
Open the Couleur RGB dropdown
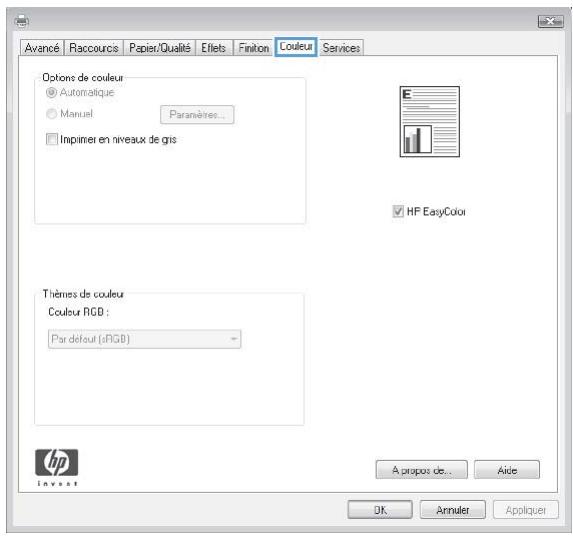pyautogui.click(x=144, y=339)
